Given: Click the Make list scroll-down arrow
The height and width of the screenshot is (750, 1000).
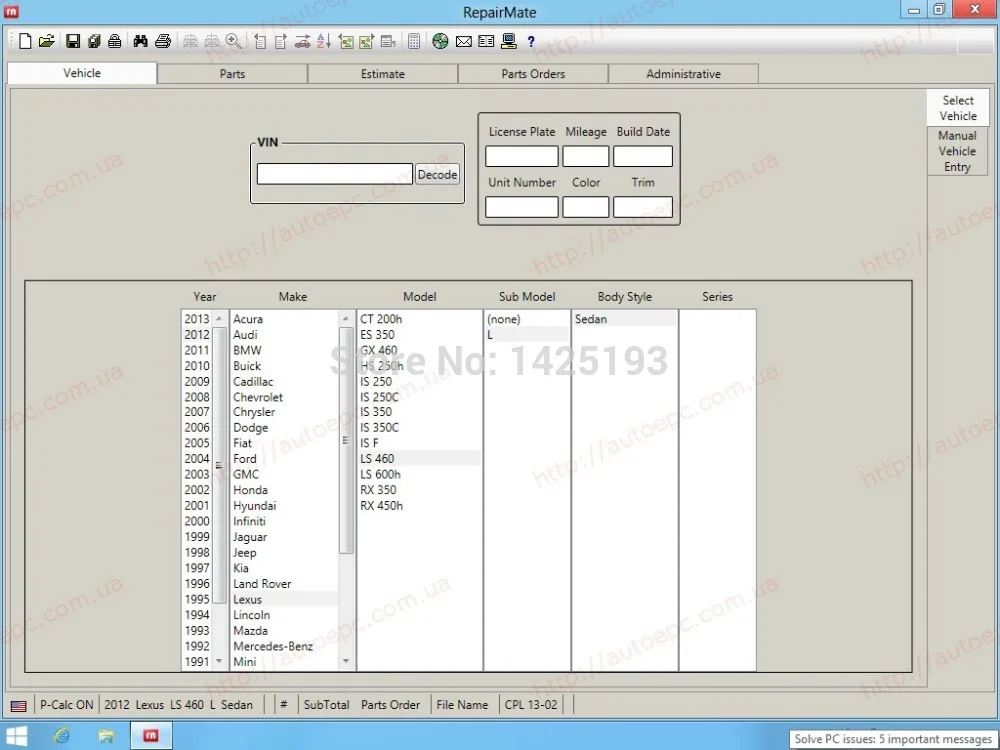Looking at the screenshot, I should coord(346,661).
